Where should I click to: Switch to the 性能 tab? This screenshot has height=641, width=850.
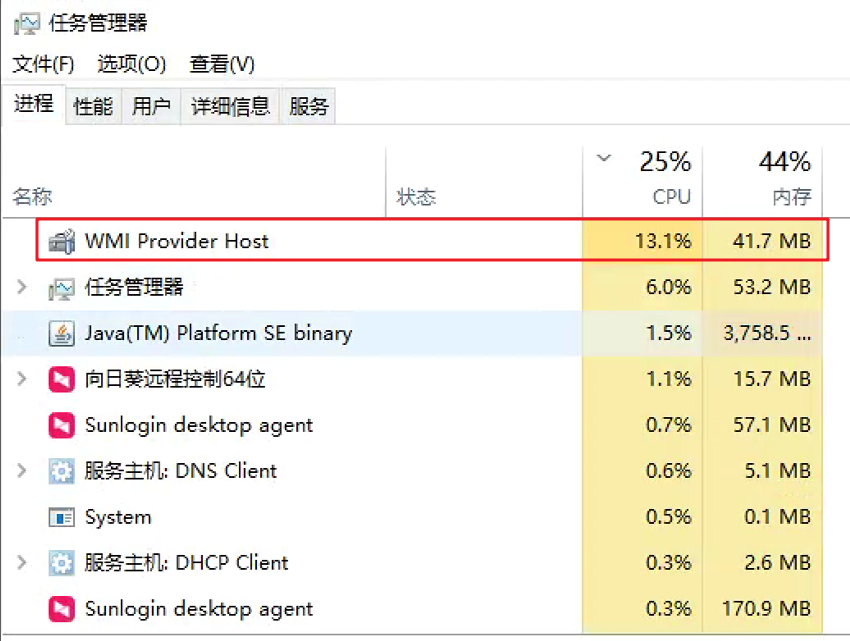pos(93,106)
